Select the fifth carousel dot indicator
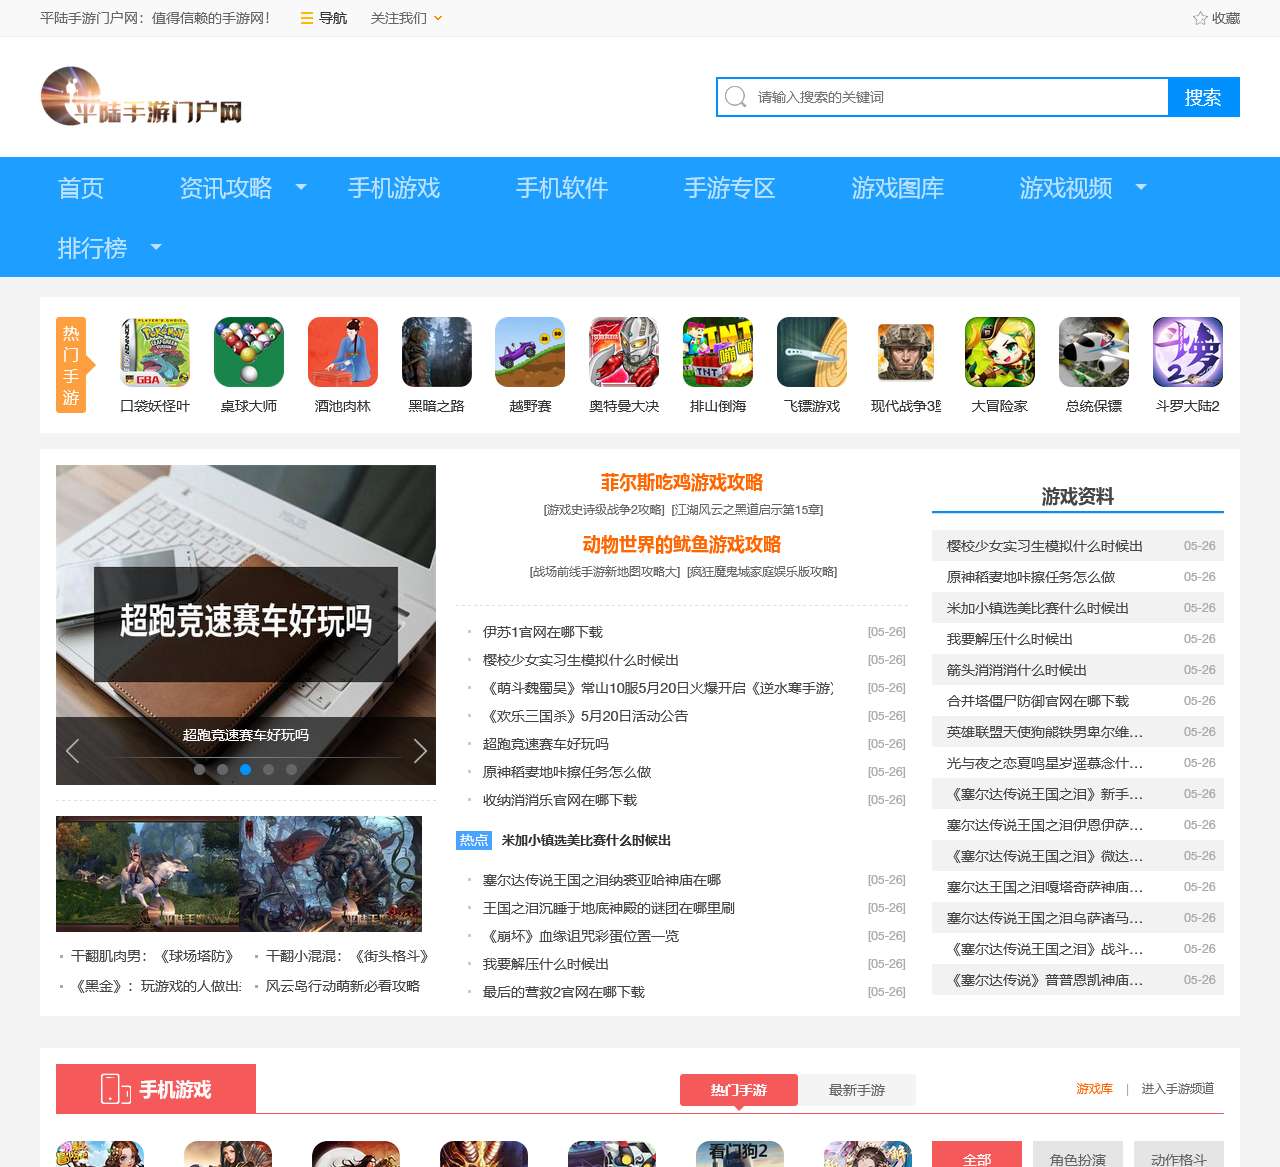 click(x=291, y=769)
